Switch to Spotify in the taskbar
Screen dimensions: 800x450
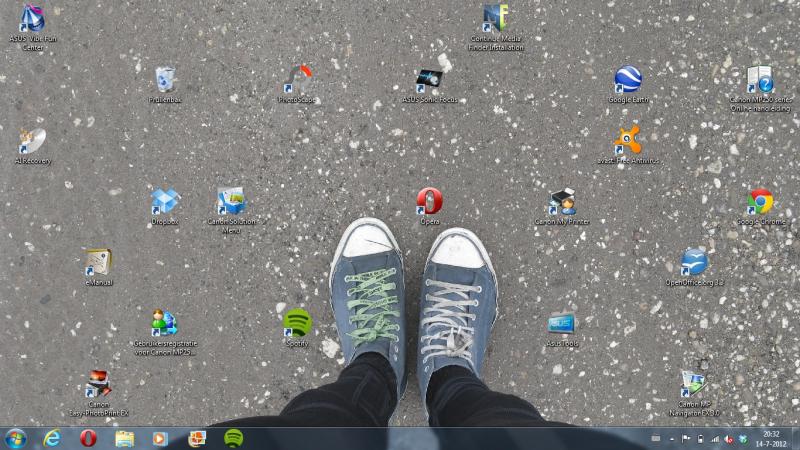pyautogui.click(x=233, y=438)
